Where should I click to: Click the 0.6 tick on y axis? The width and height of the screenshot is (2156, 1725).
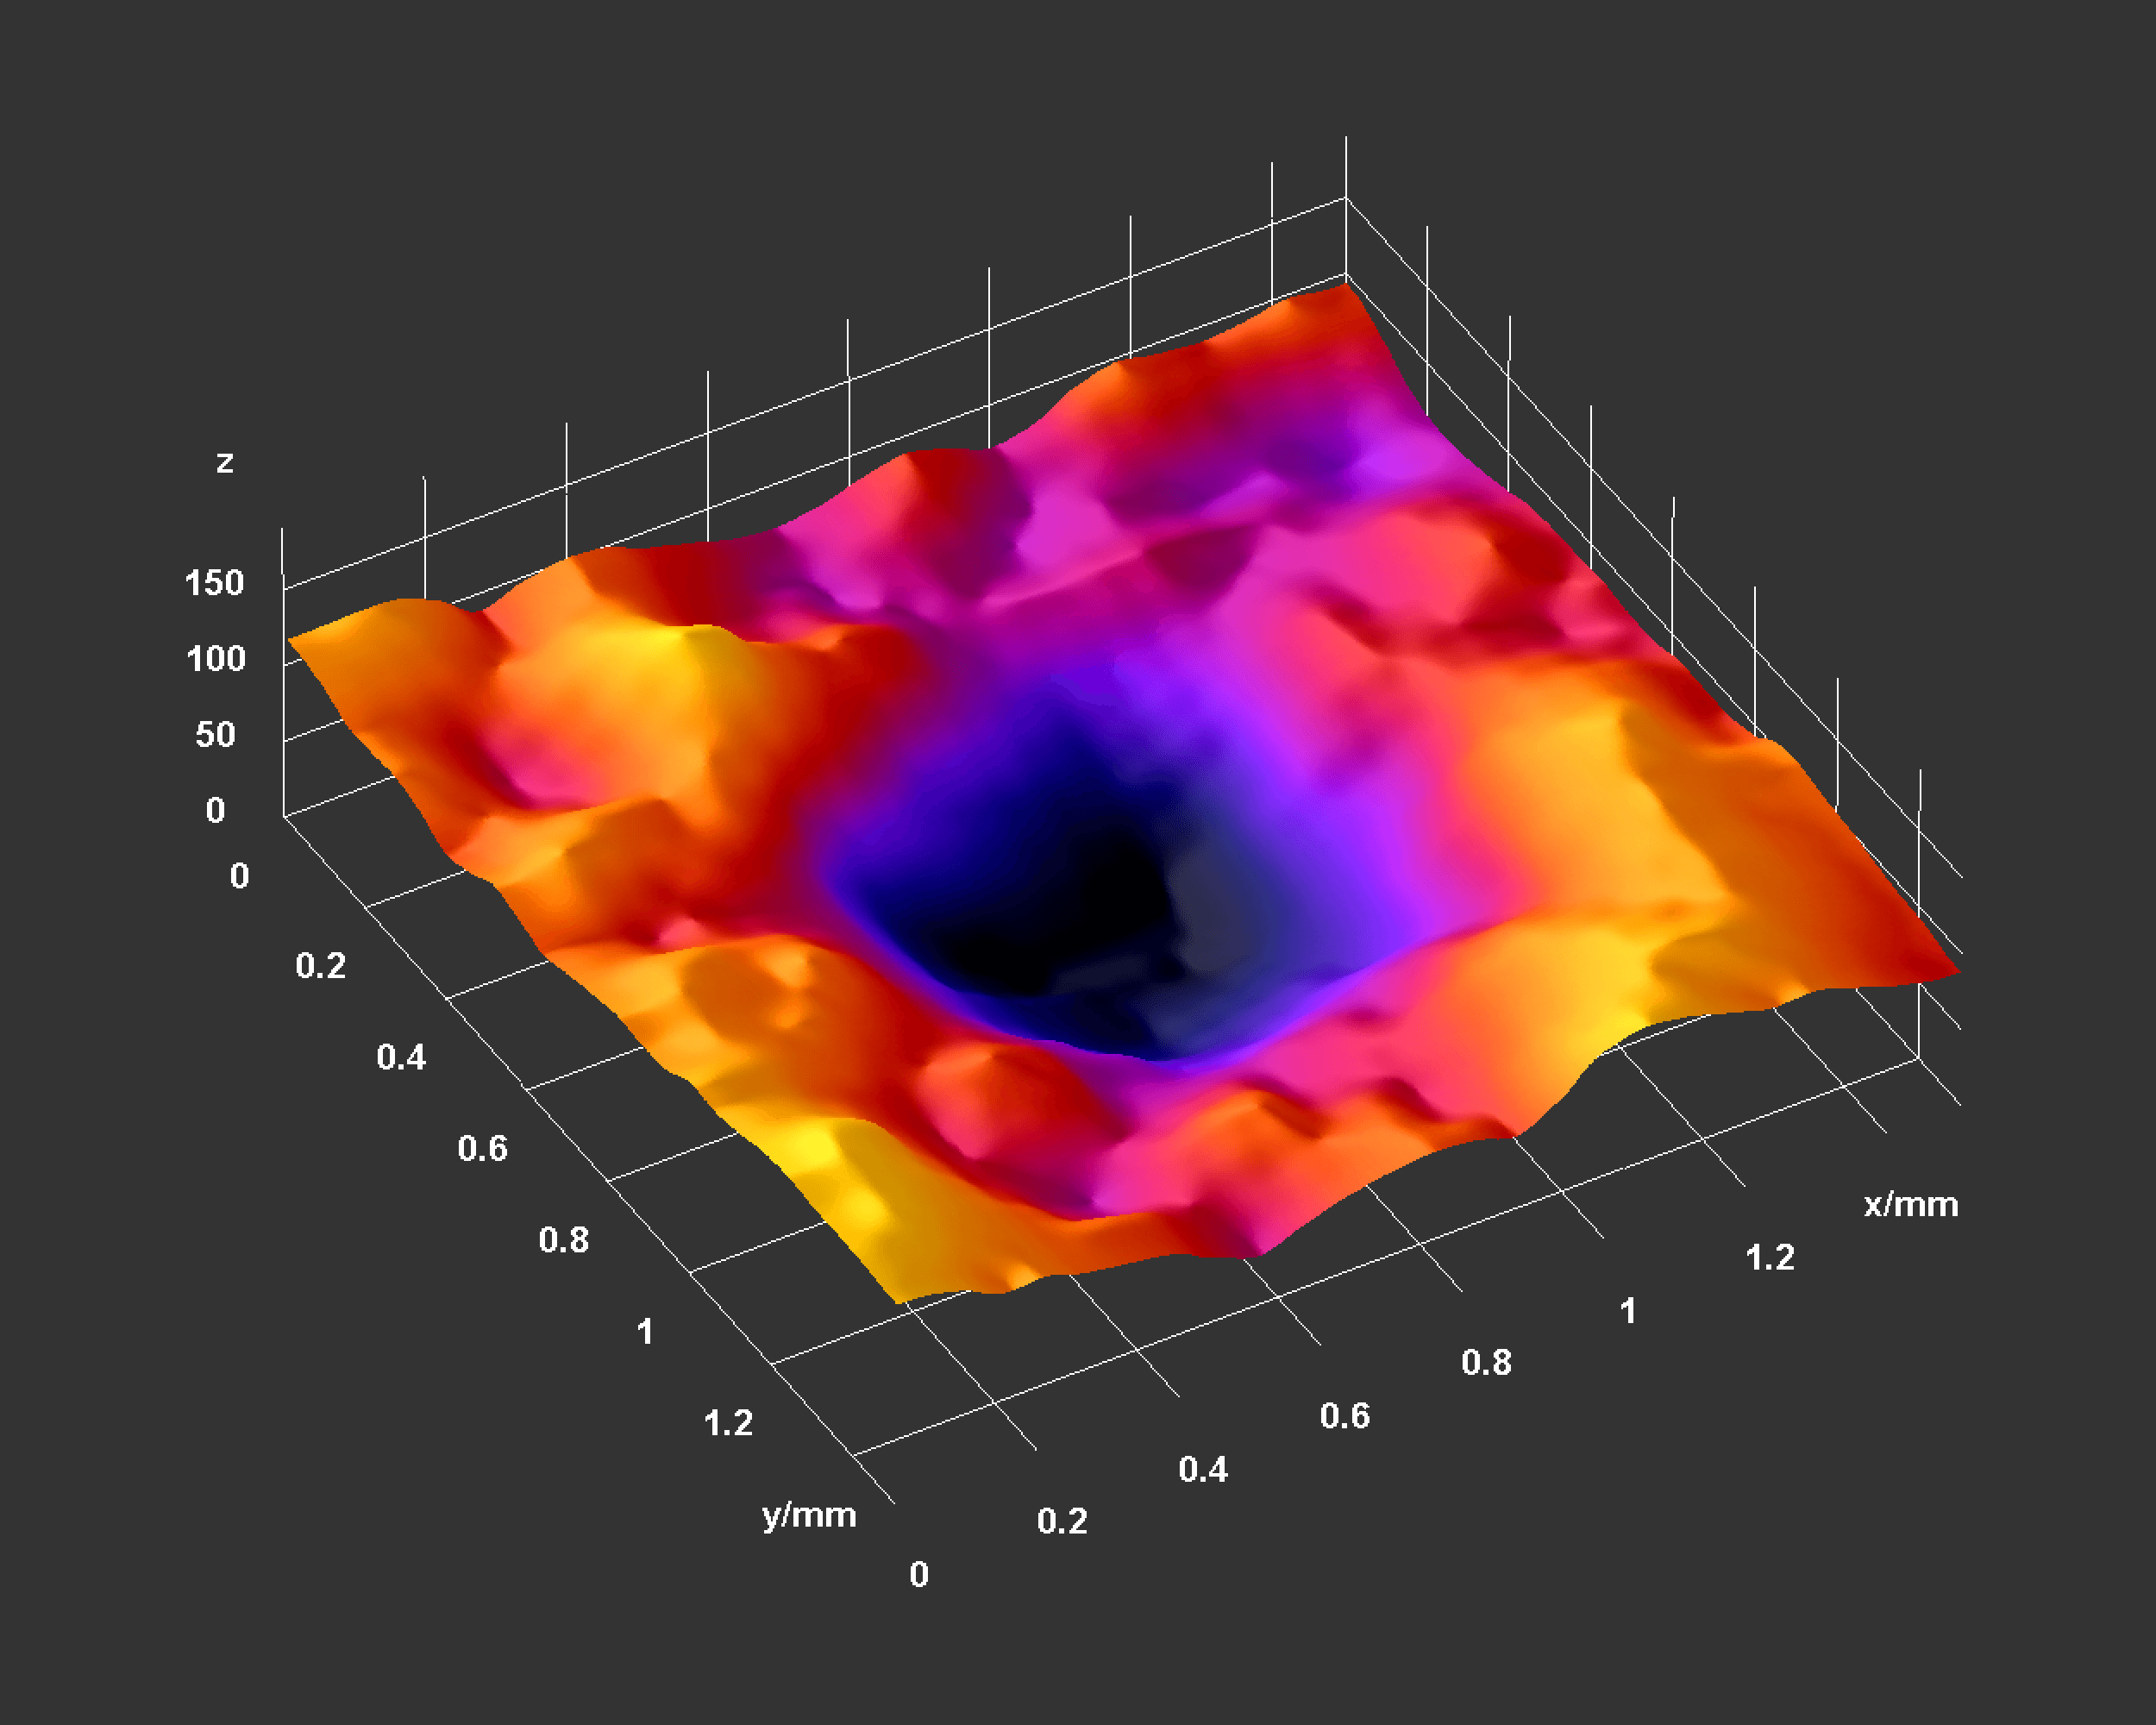click(482, 1148)
